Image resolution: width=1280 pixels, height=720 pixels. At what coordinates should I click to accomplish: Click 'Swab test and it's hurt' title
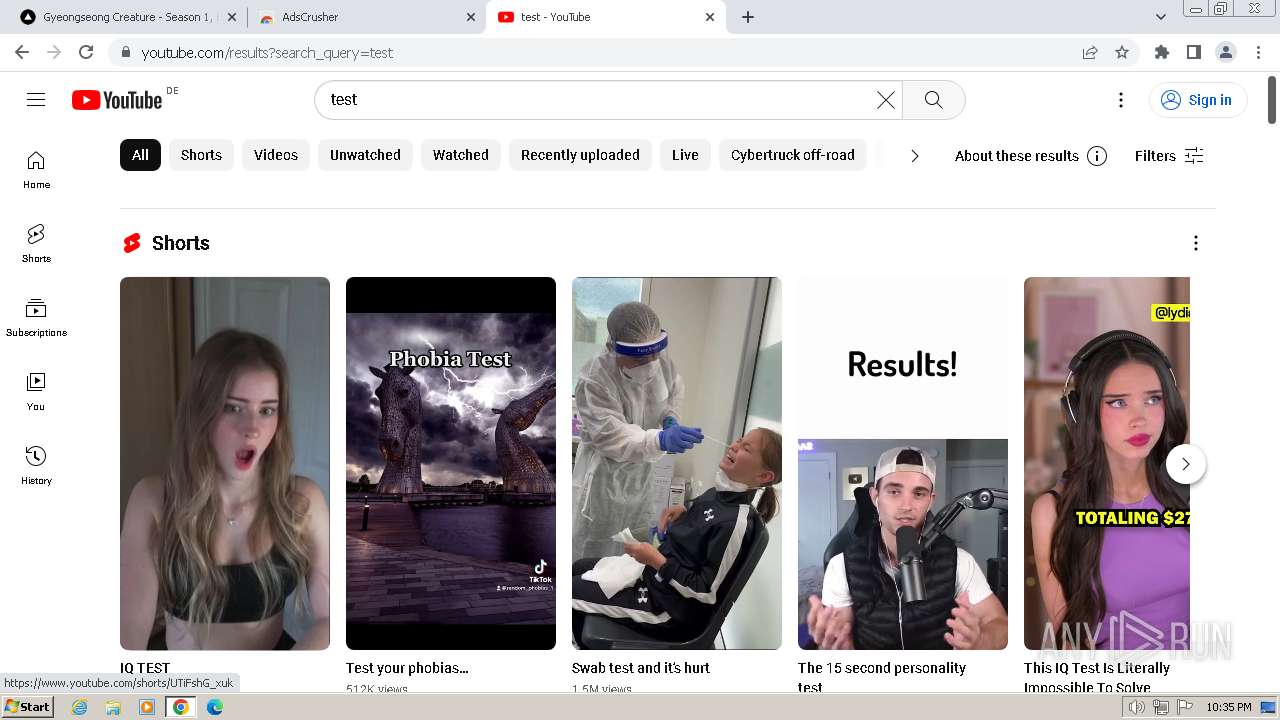point(641,668)
